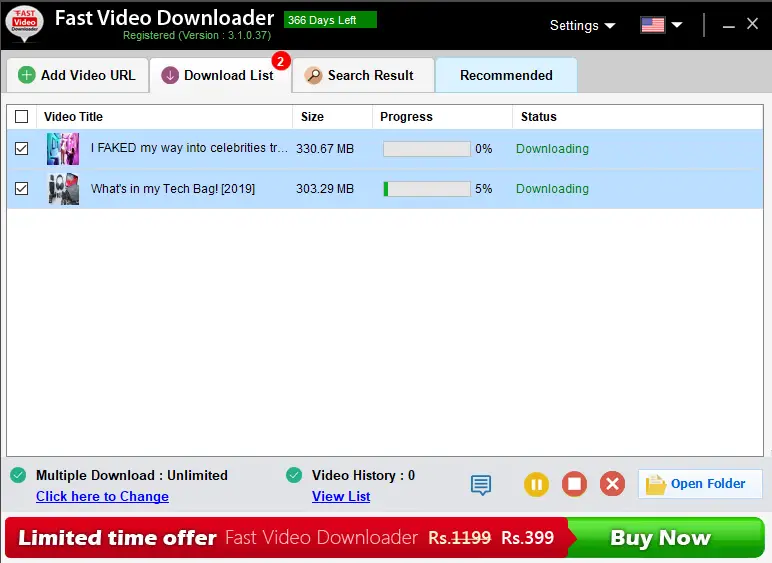
Task: Uncheck the 'I FAKED my way' video checkbox
Action: [x=22, y=148]
